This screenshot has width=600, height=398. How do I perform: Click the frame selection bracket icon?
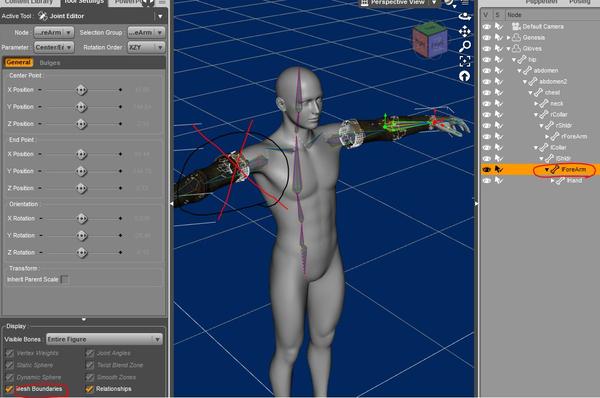click(465, 61)
